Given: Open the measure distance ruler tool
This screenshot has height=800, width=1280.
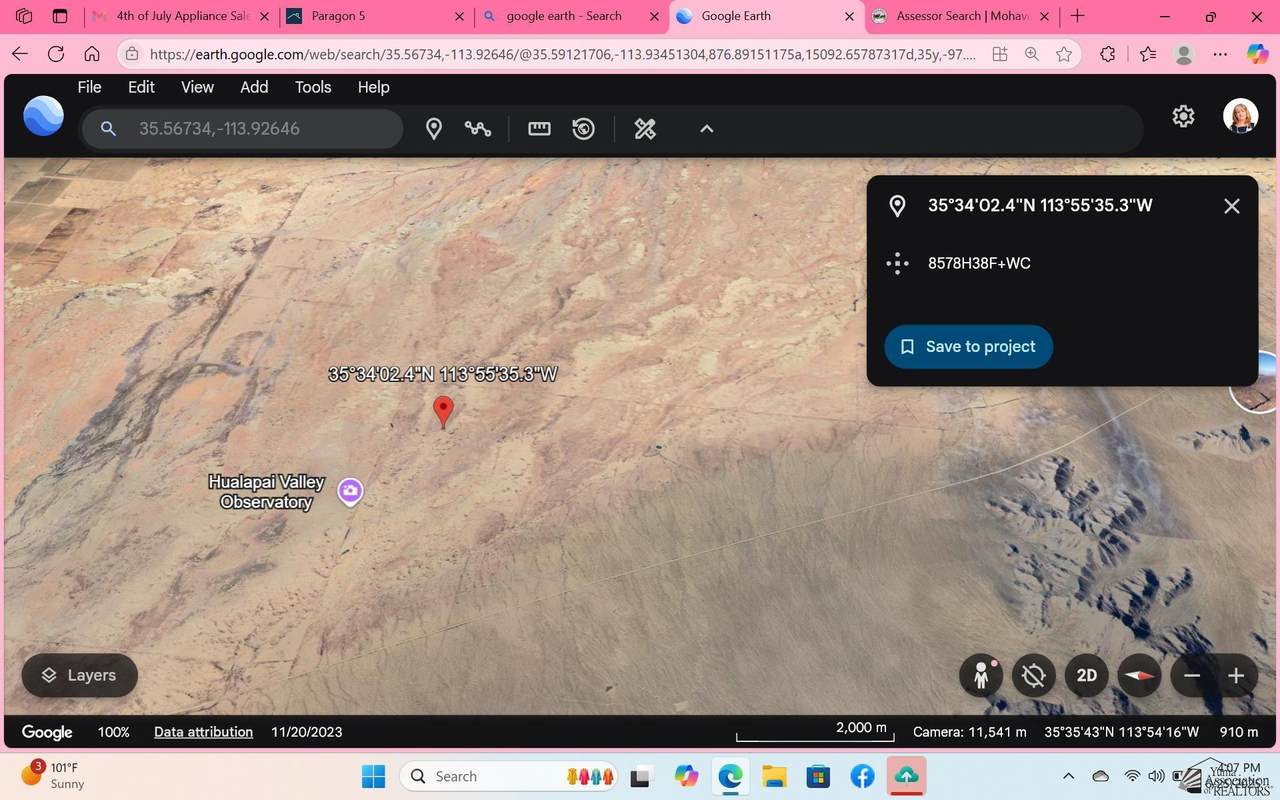Looking at the screenshot, I should (x=539, y=129).
